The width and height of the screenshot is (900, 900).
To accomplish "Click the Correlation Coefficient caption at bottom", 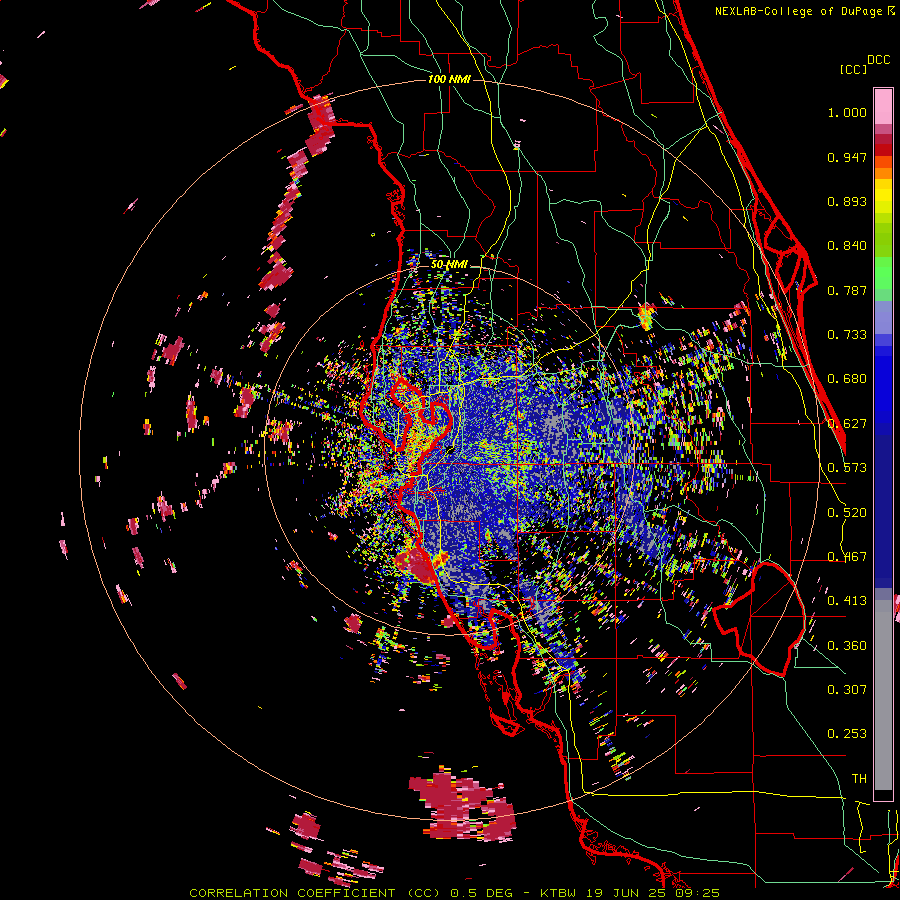I will point(454,893).
